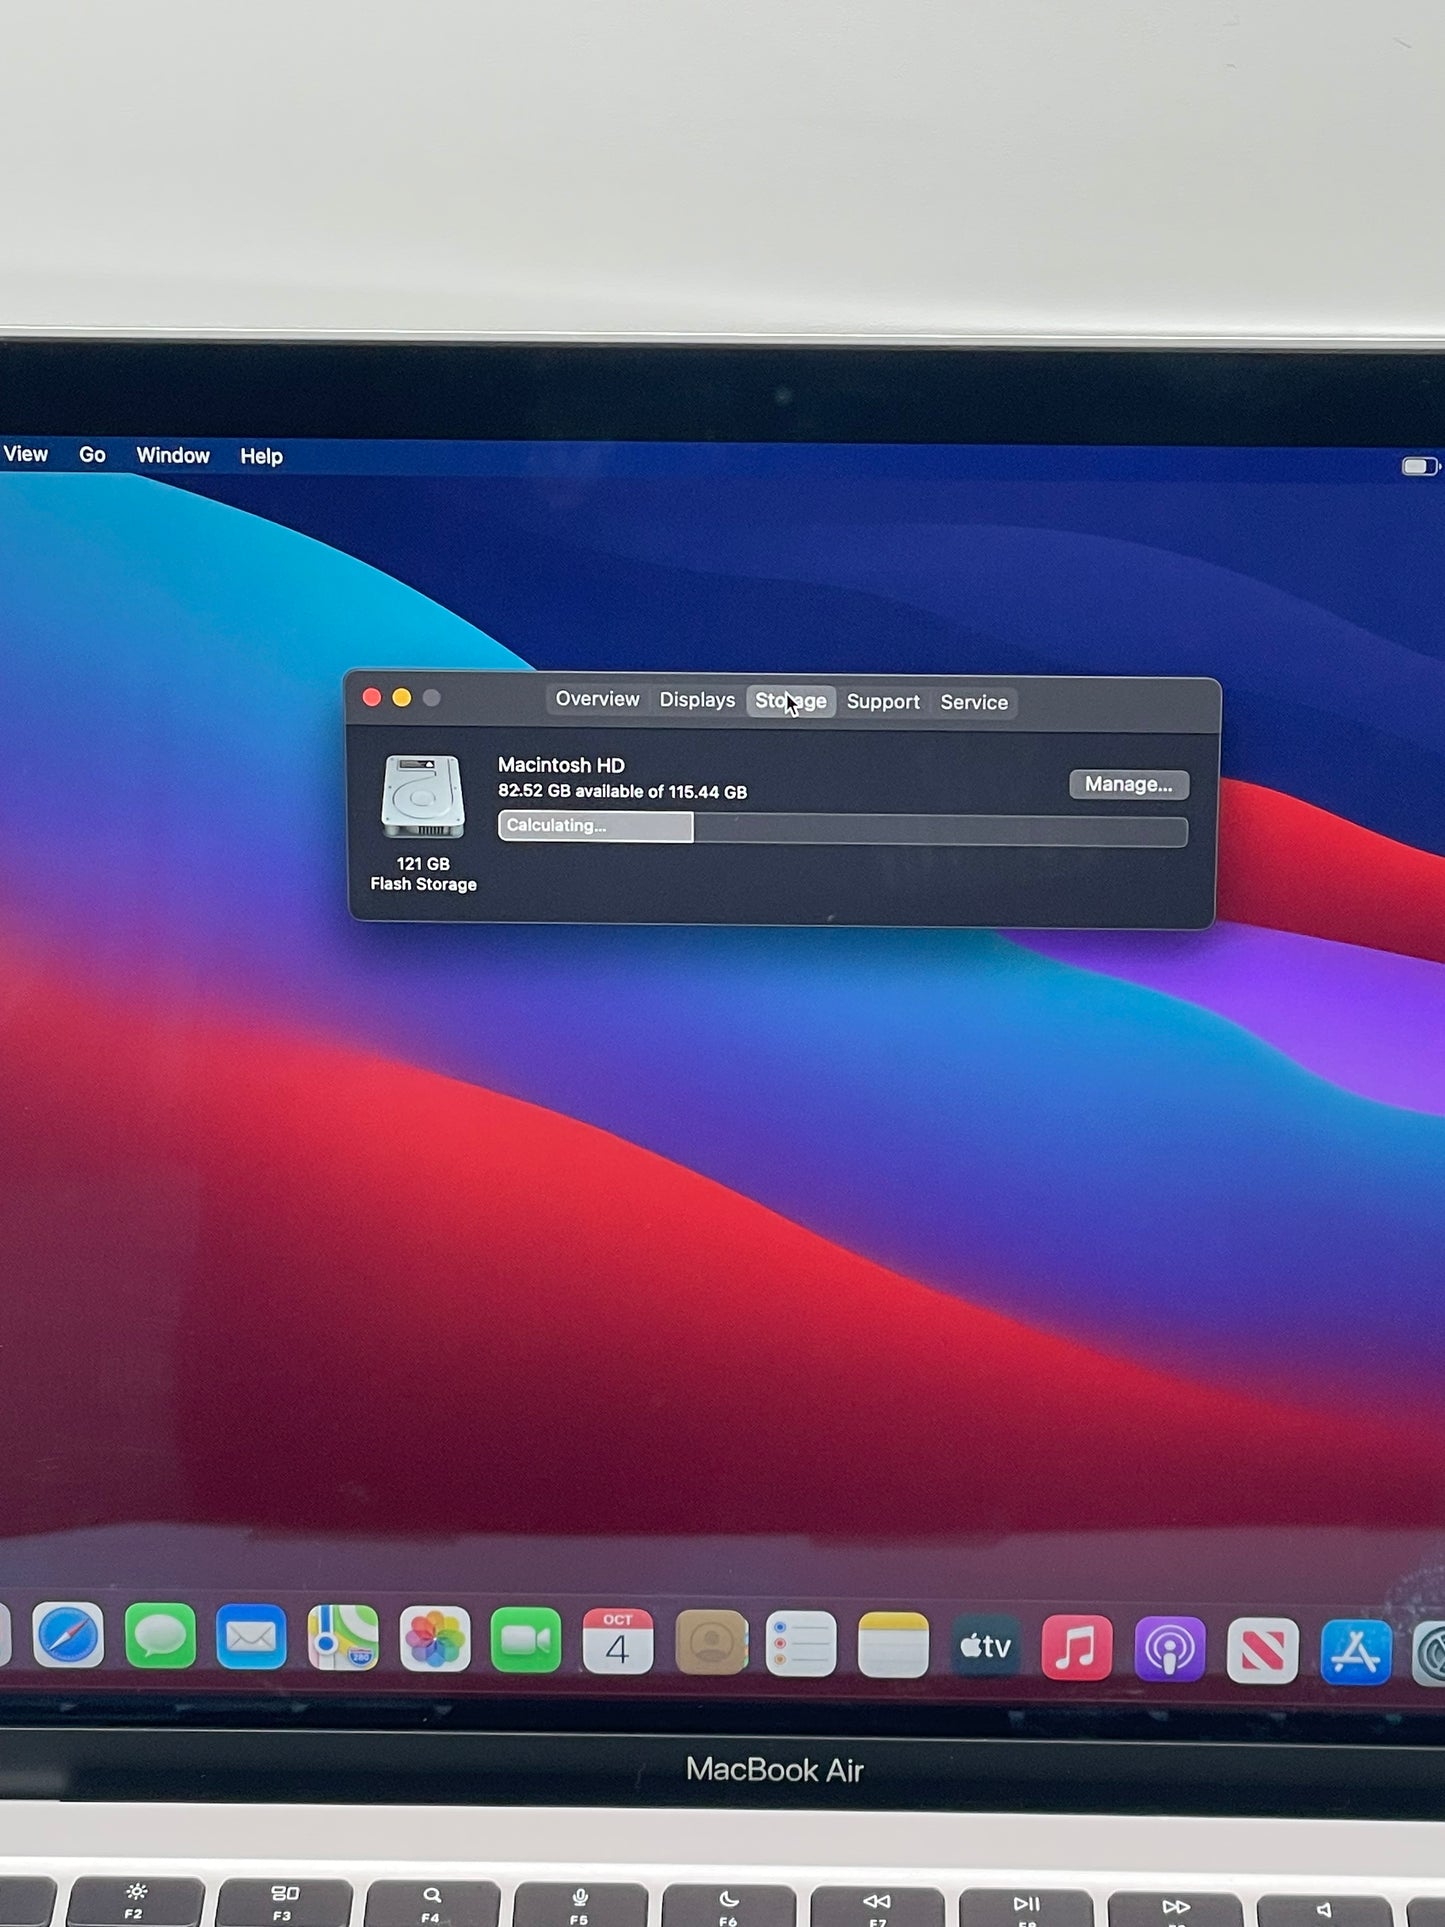Image resolution: width=1445 pixels, height=1927 pixels.
Task: Open the Service tab
Action: (974, 703)
